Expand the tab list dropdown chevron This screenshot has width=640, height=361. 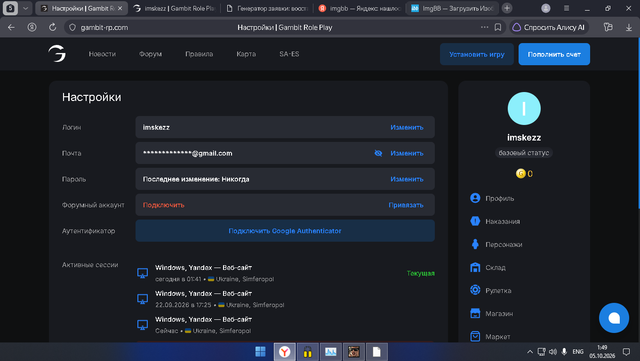(x=25, y=8)
